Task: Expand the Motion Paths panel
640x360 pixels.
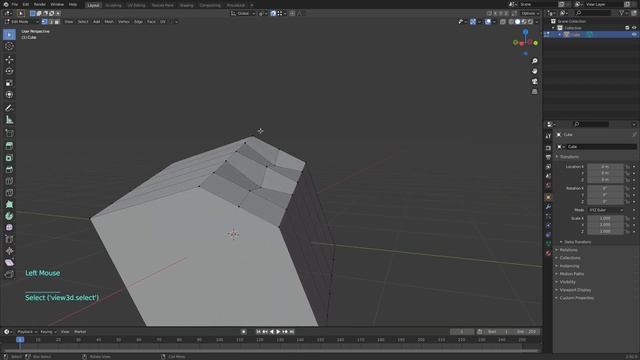Action: [571, 274]
